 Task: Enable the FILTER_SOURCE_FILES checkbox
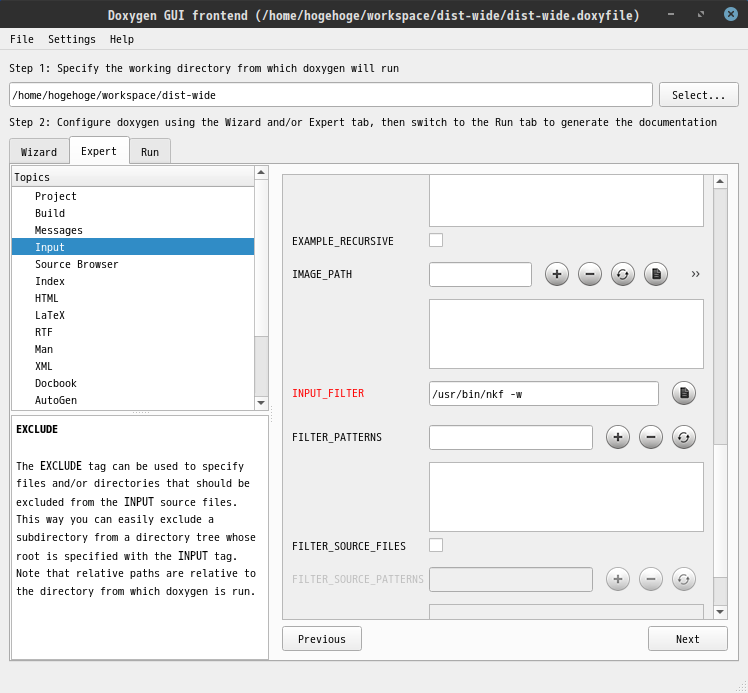(x=436, y=545)
